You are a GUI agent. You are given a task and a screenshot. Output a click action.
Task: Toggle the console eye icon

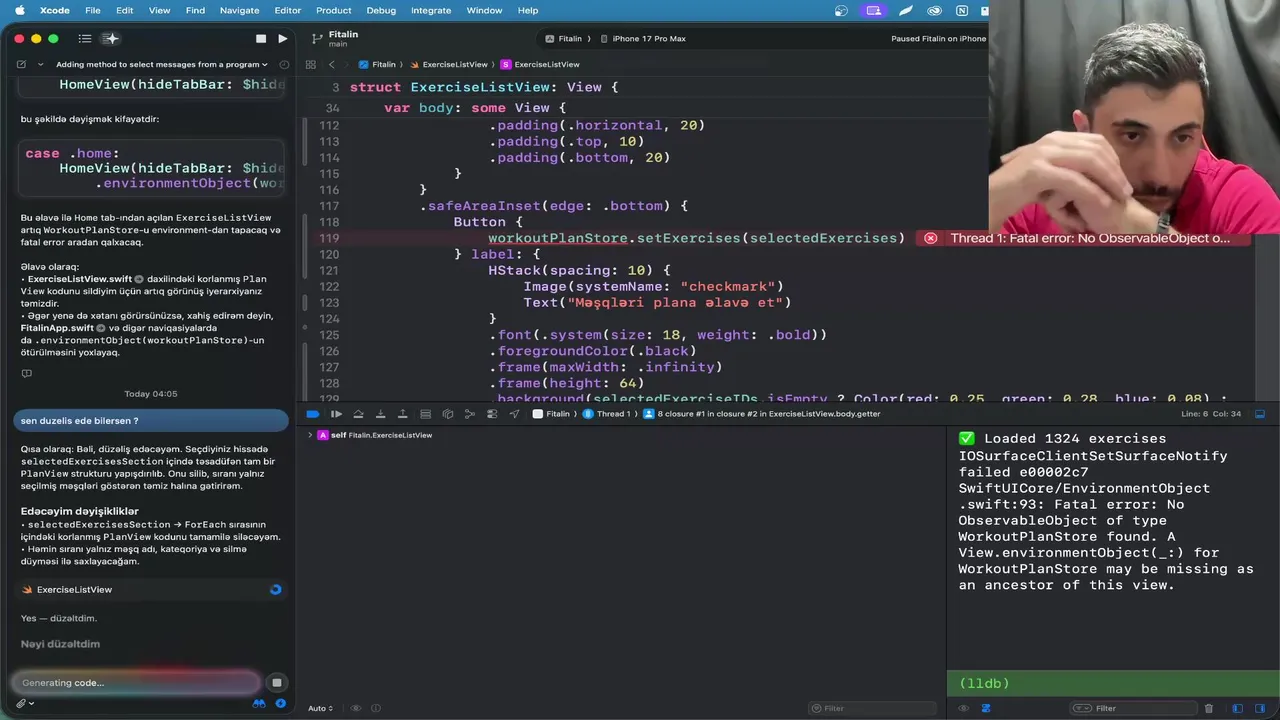(x=964, y=709)
